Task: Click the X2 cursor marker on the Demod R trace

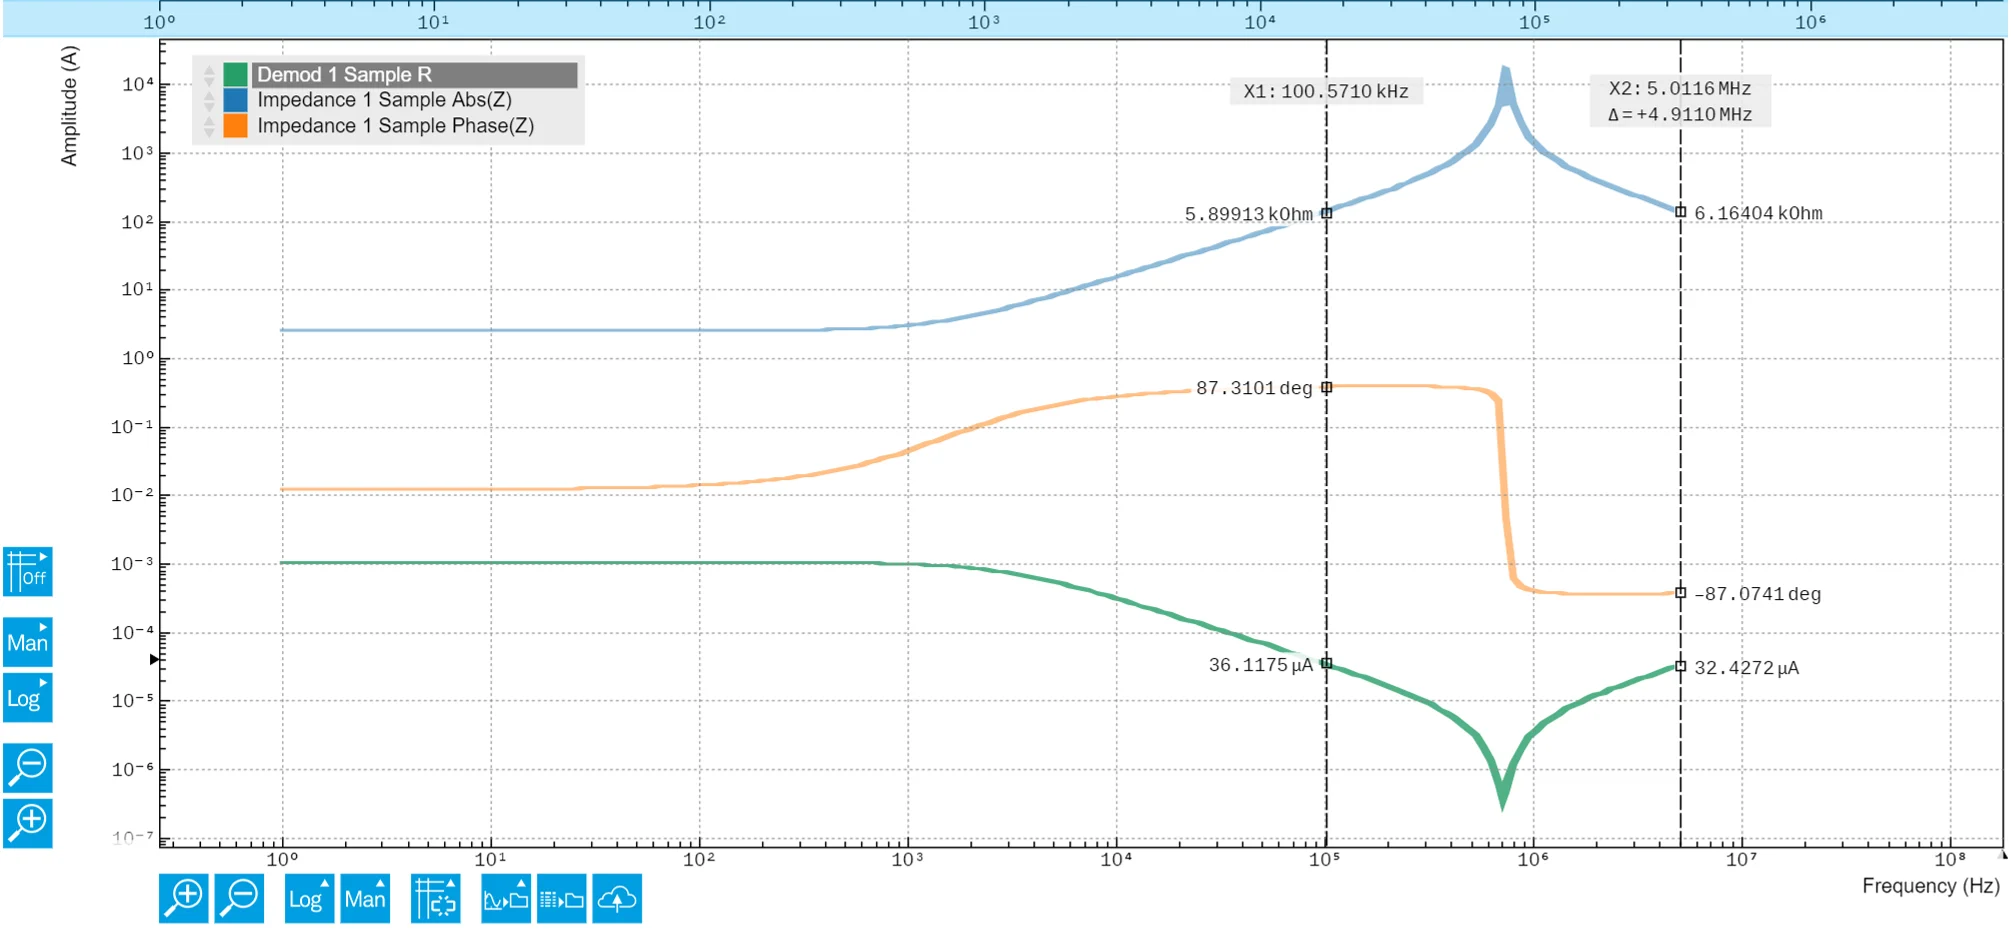Action: click(1680, 666)
